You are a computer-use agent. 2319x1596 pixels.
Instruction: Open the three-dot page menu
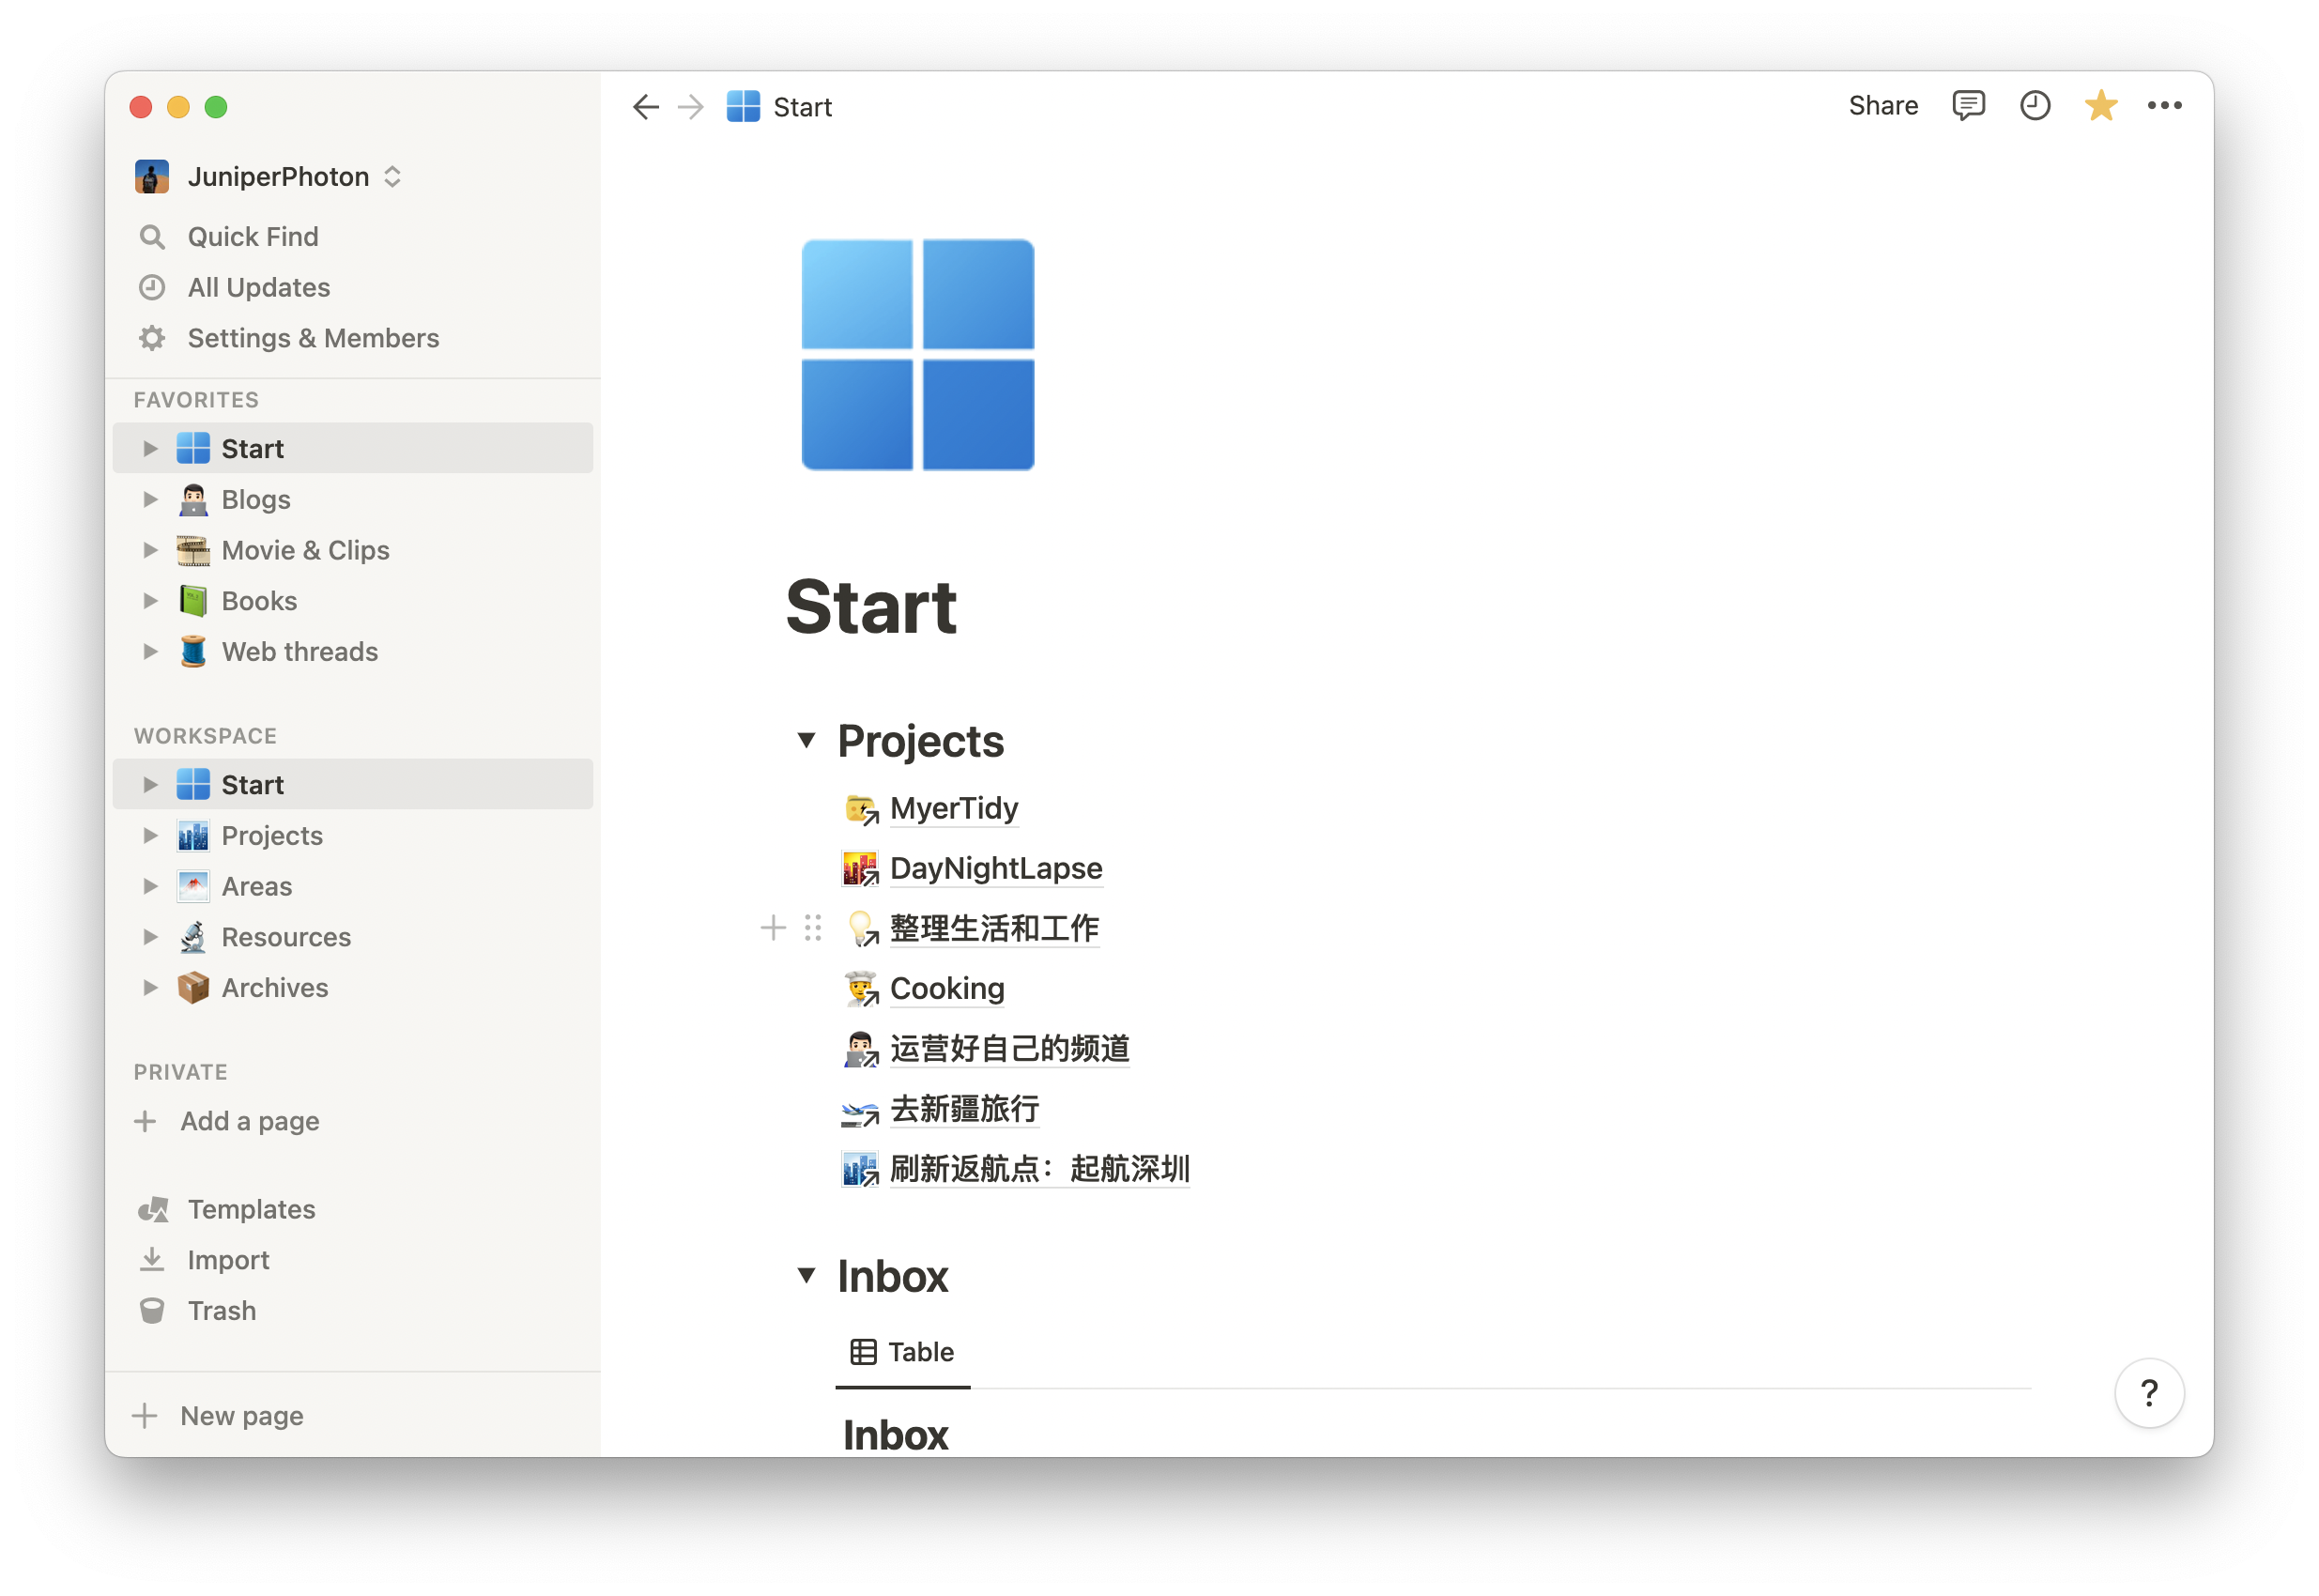(x=2164, y=106)
